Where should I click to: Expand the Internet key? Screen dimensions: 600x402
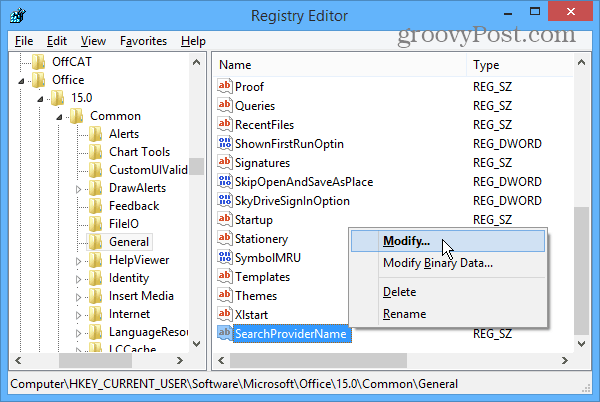(x=78, y=315)
